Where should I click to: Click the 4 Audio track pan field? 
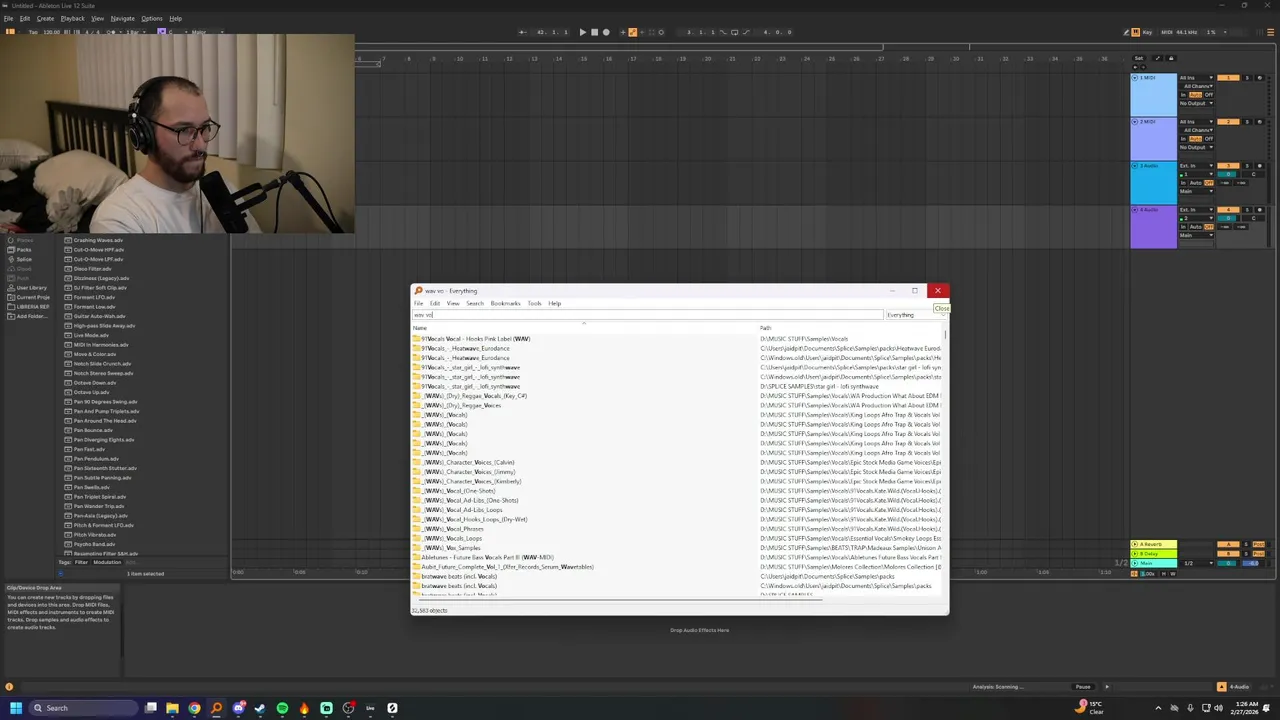(1253, 218)
